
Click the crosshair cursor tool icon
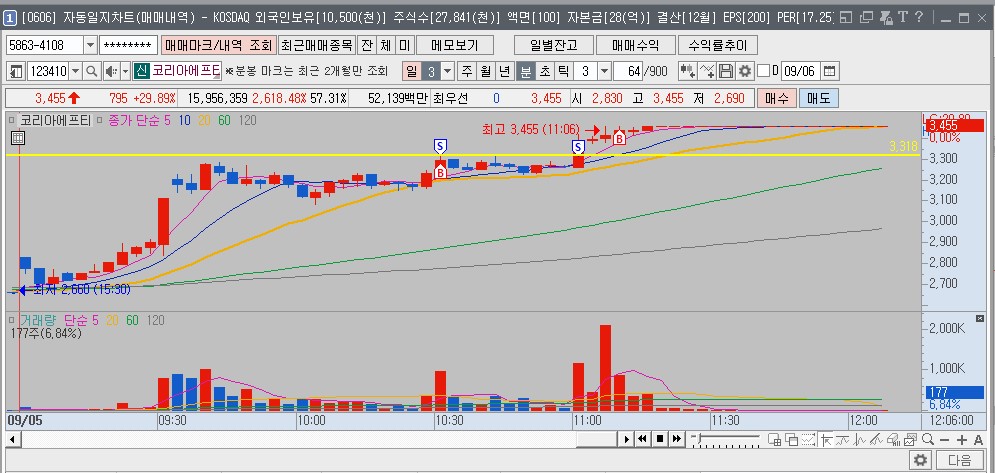(x=827, y=439)
